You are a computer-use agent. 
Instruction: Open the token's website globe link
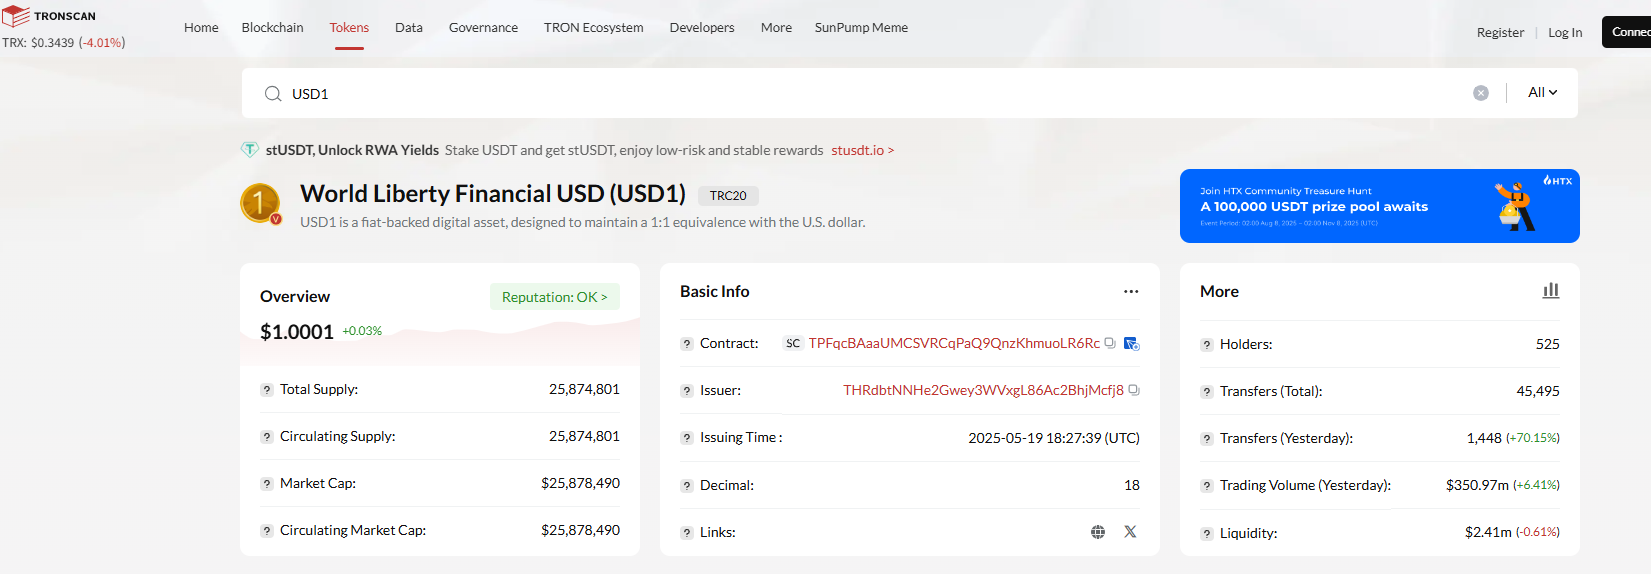pos(1098,532)
